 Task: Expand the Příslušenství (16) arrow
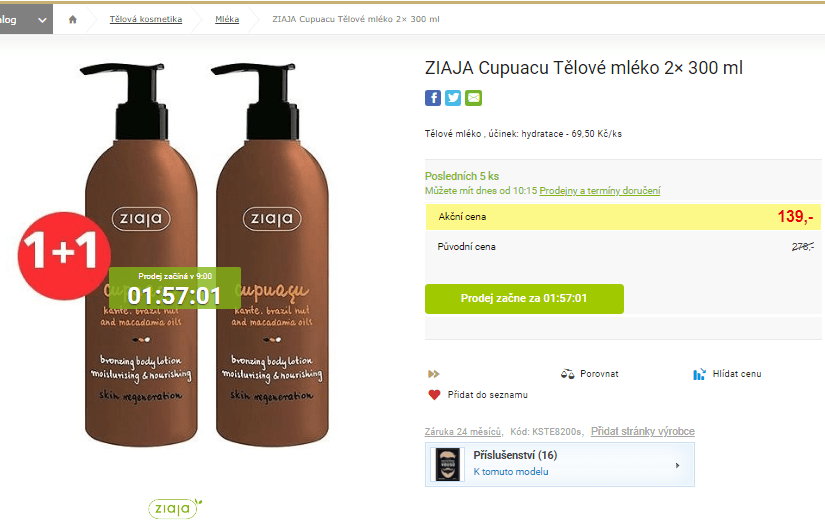(677, 465)
